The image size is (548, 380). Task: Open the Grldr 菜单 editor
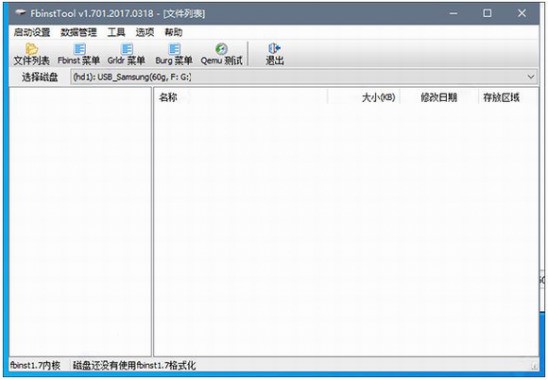[x=126, y=54]
